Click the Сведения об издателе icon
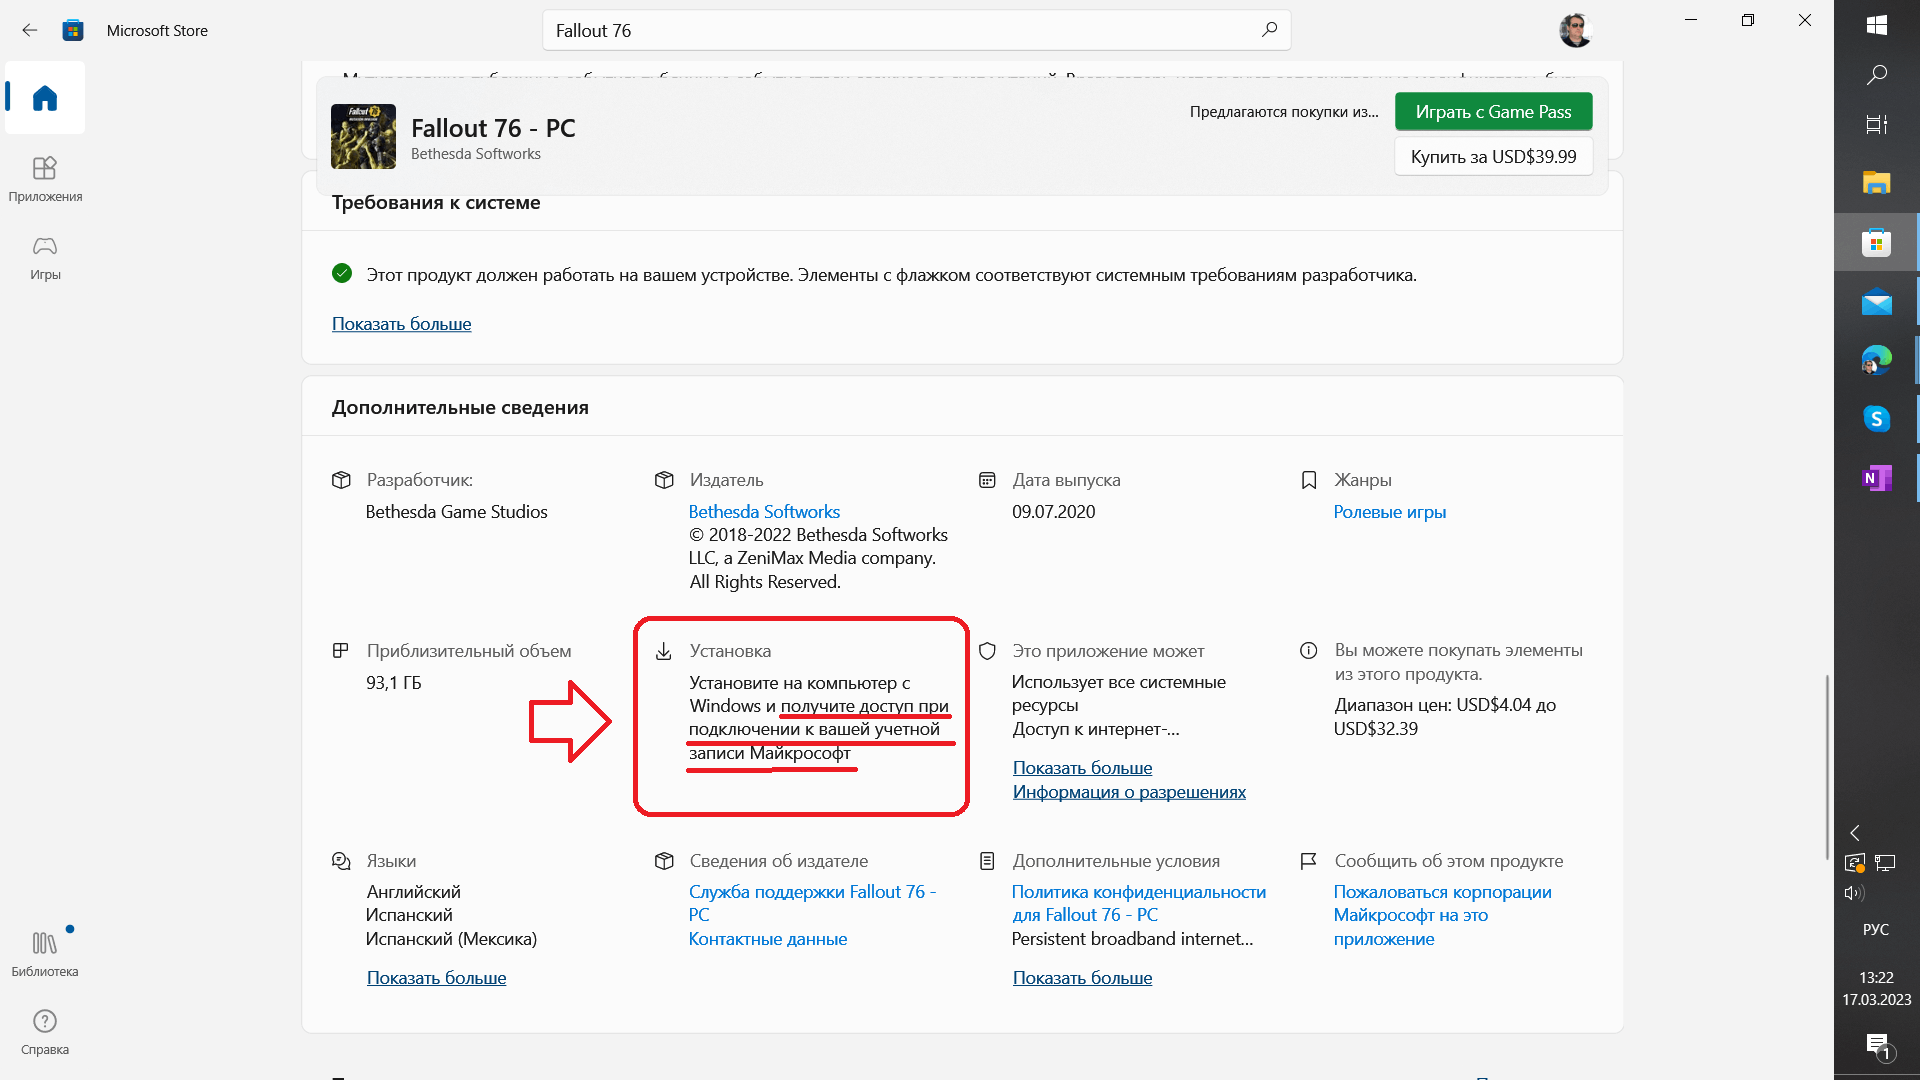Viewport: 1920px width, 1080px height. (x=664, y=861)
